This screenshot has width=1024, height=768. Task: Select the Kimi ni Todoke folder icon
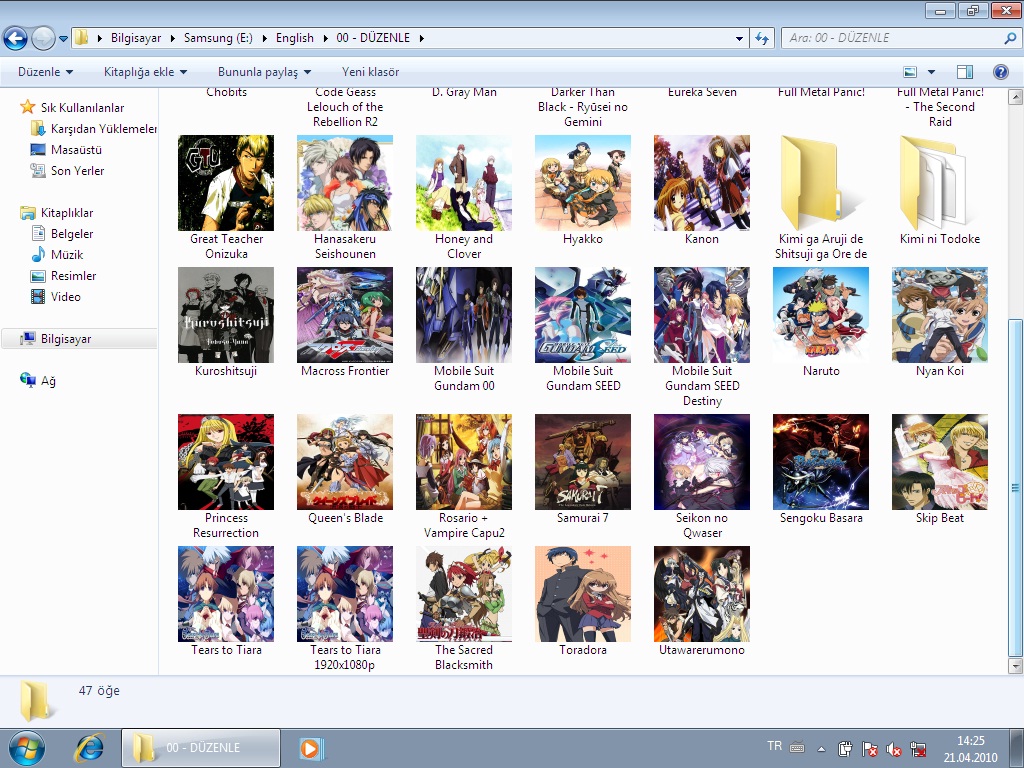(x=939, y=183)
